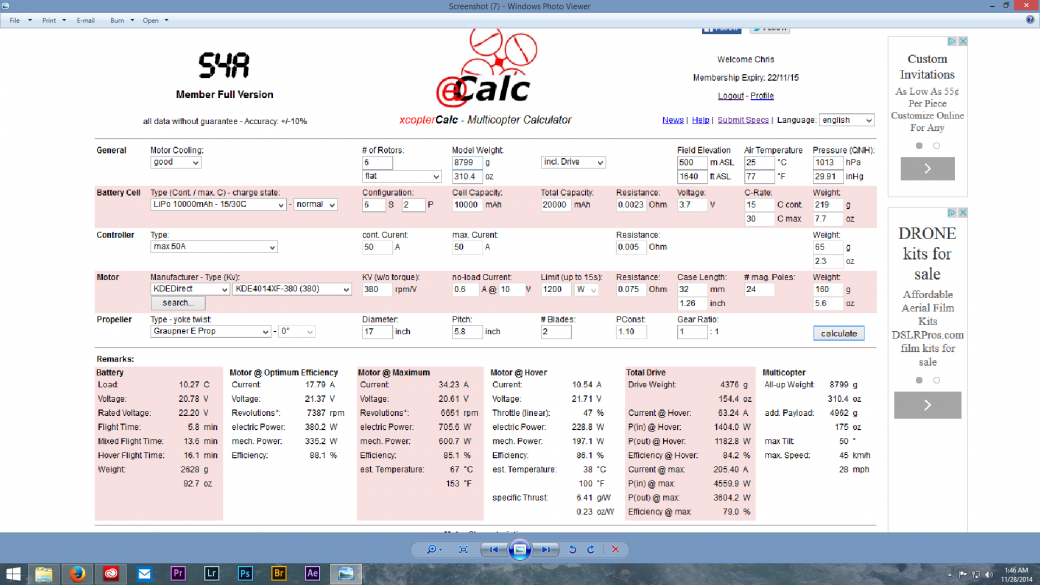The height and width of the screenshot is (585, 1040).
Task: Click the # Blades input field
Action: tap(556, 332)
